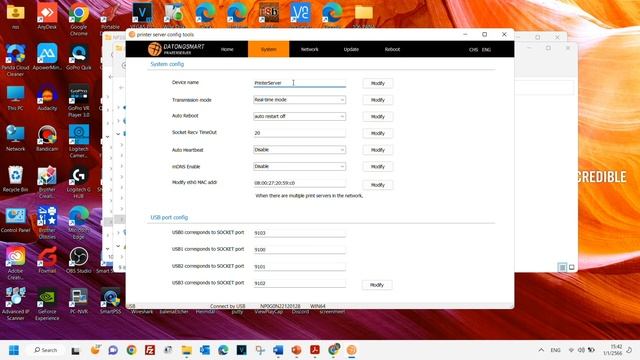Viewport: 640px width, 360px height.
Task: Select the GoPro Quik desktop icon
Action: (x=79, y=57)
